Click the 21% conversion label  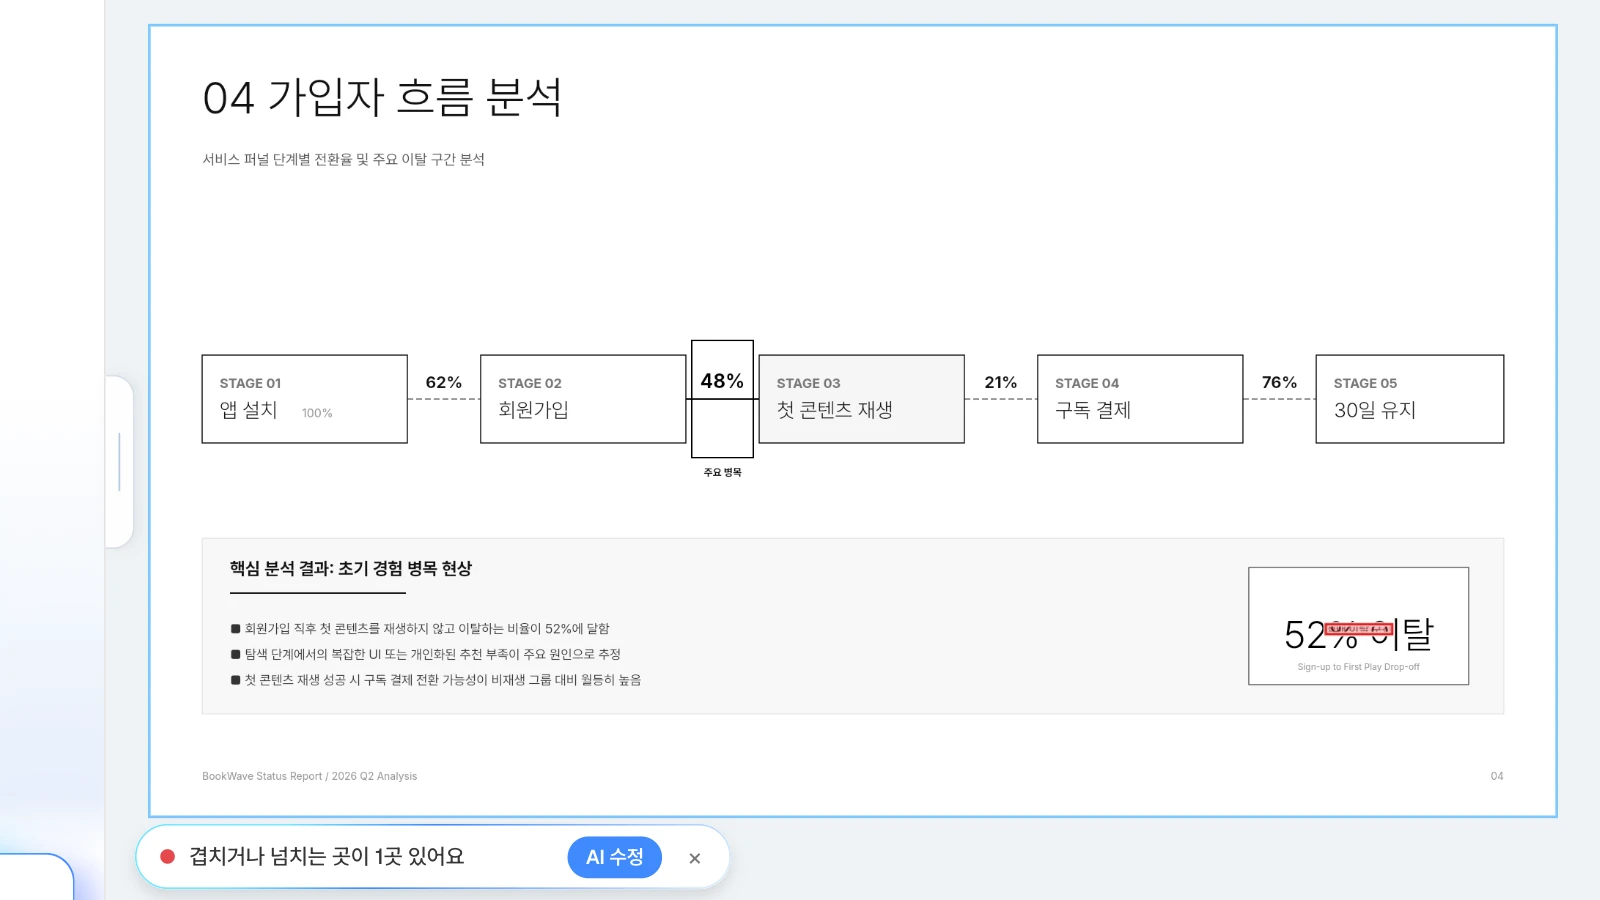[1001, 382]
